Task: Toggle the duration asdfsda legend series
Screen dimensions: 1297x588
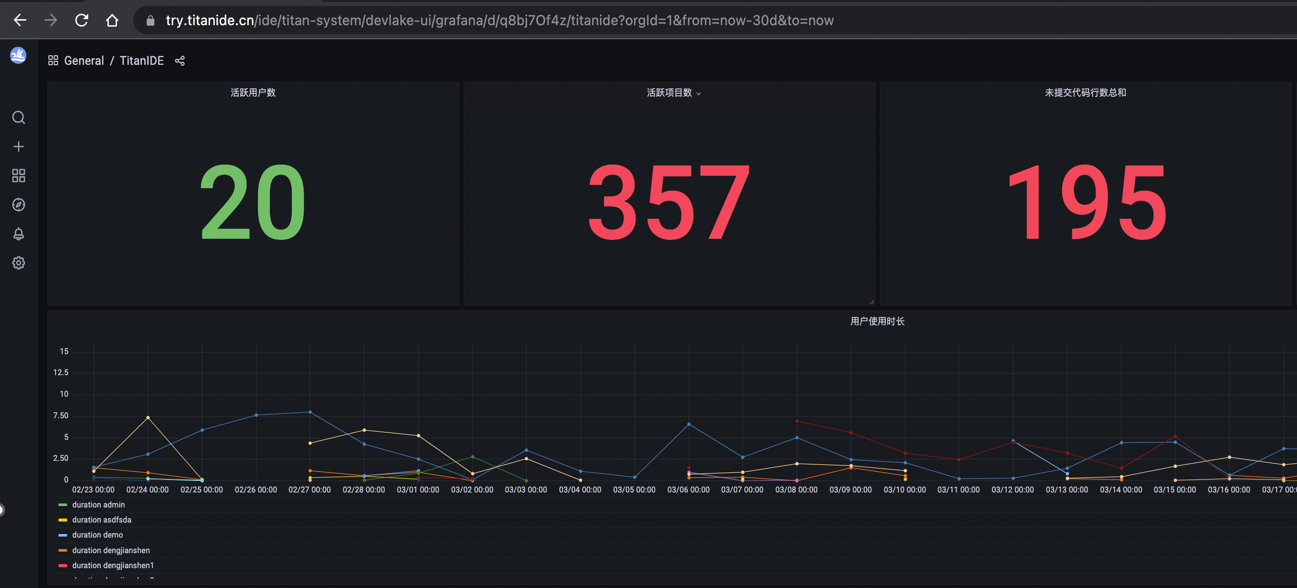Action: 101,520
